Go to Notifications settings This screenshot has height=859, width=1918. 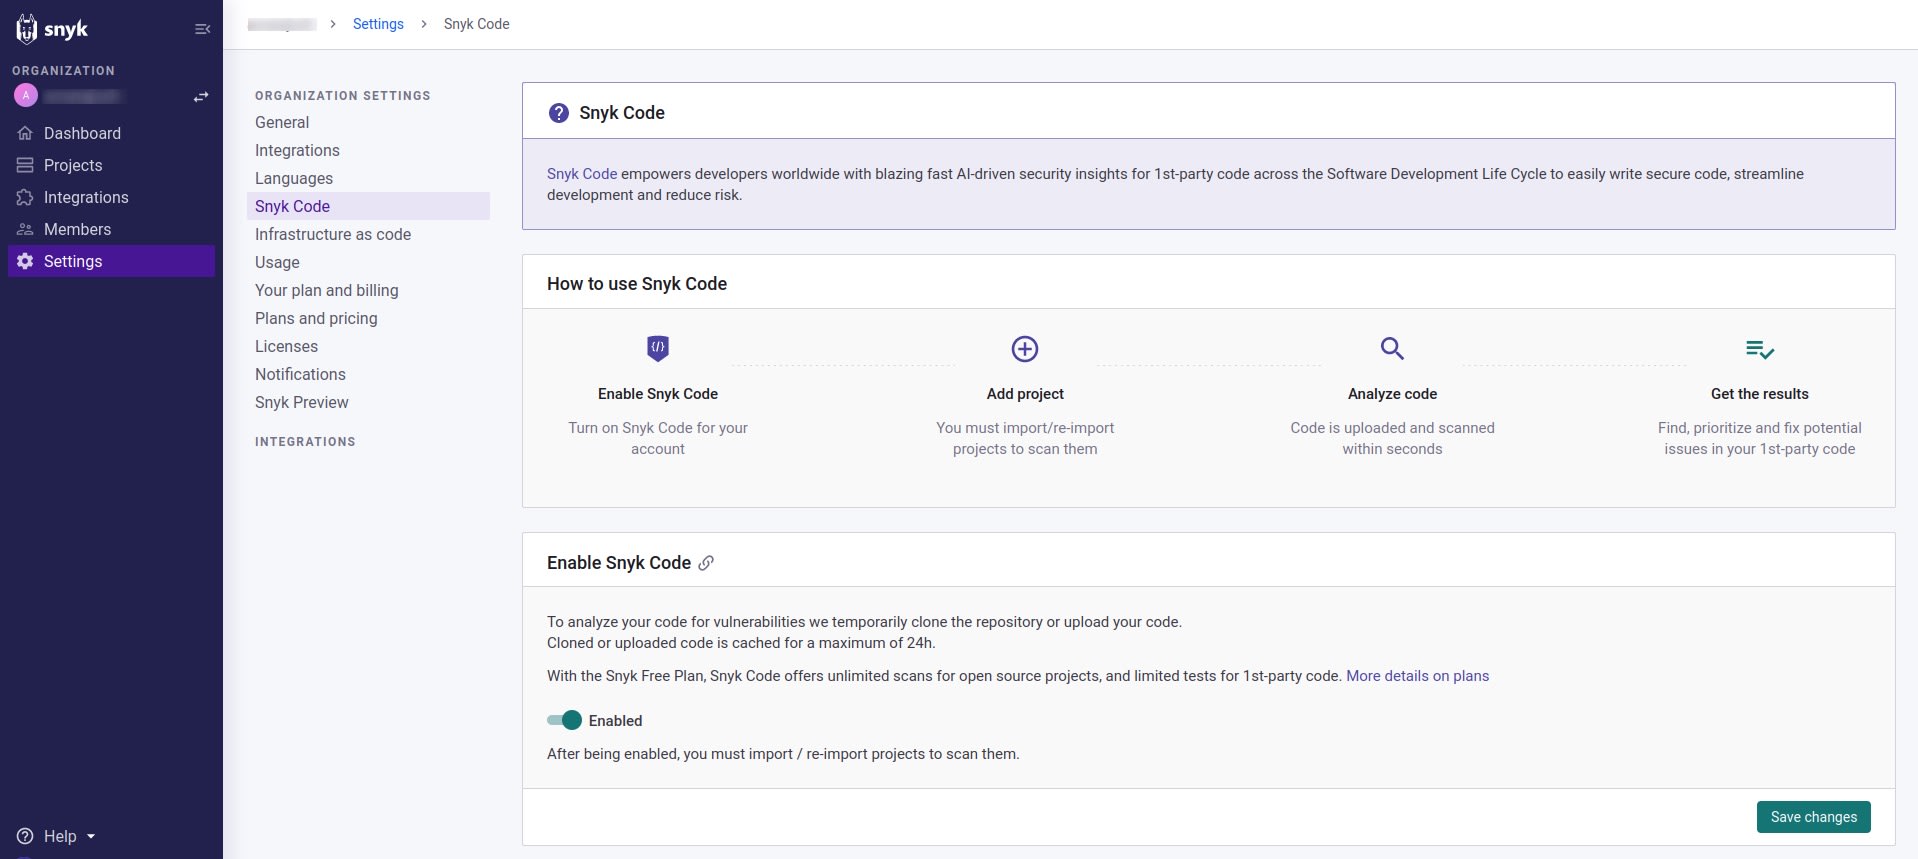pyautogui.click(x=300, y=374)
